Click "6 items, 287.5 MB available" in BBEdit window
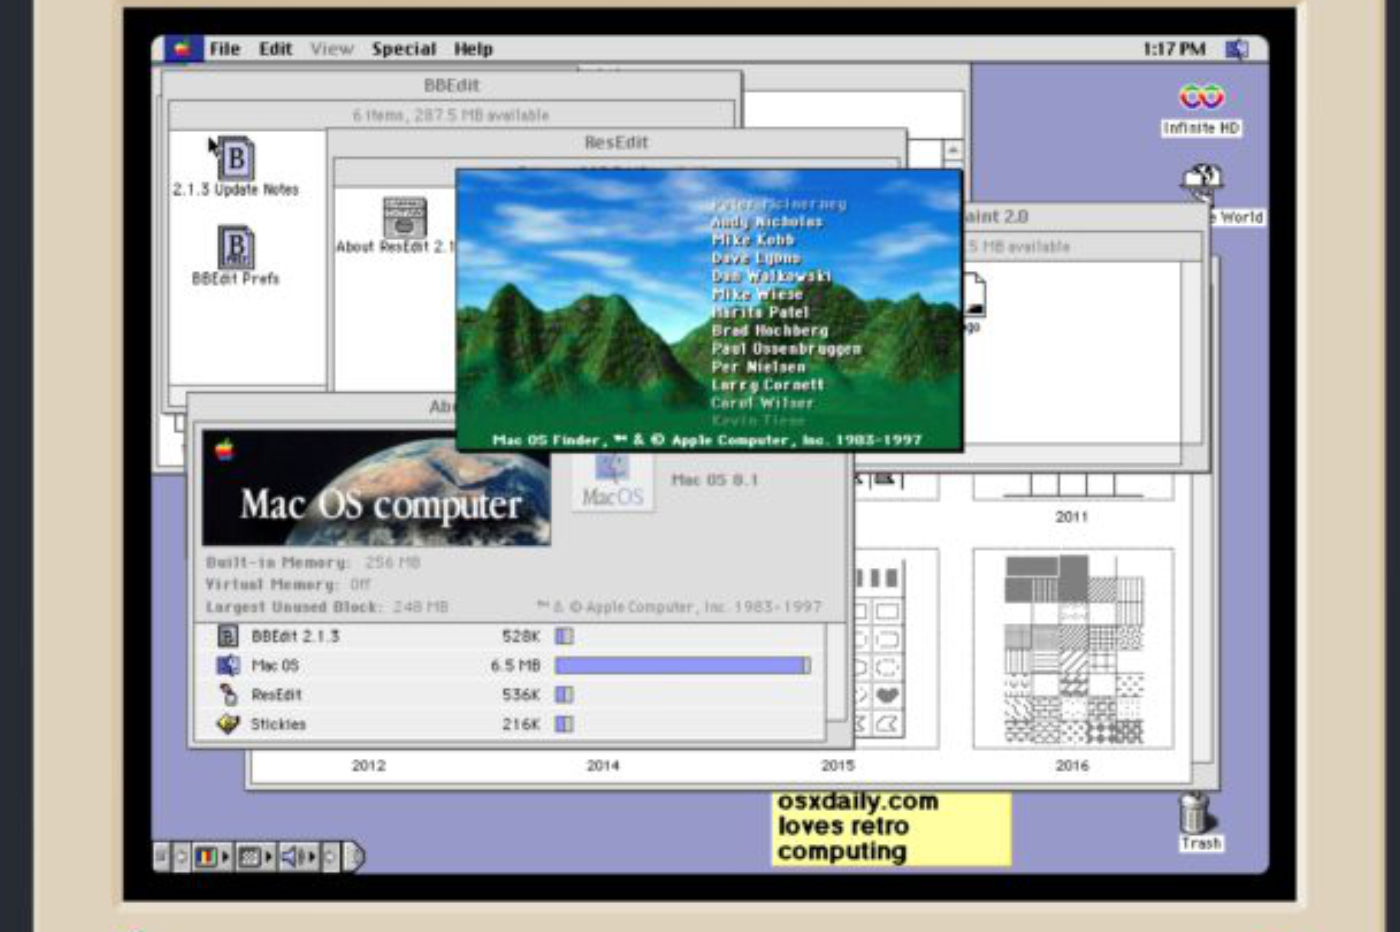Viewport: 1400px width, 932px height. tap(451, 115)
